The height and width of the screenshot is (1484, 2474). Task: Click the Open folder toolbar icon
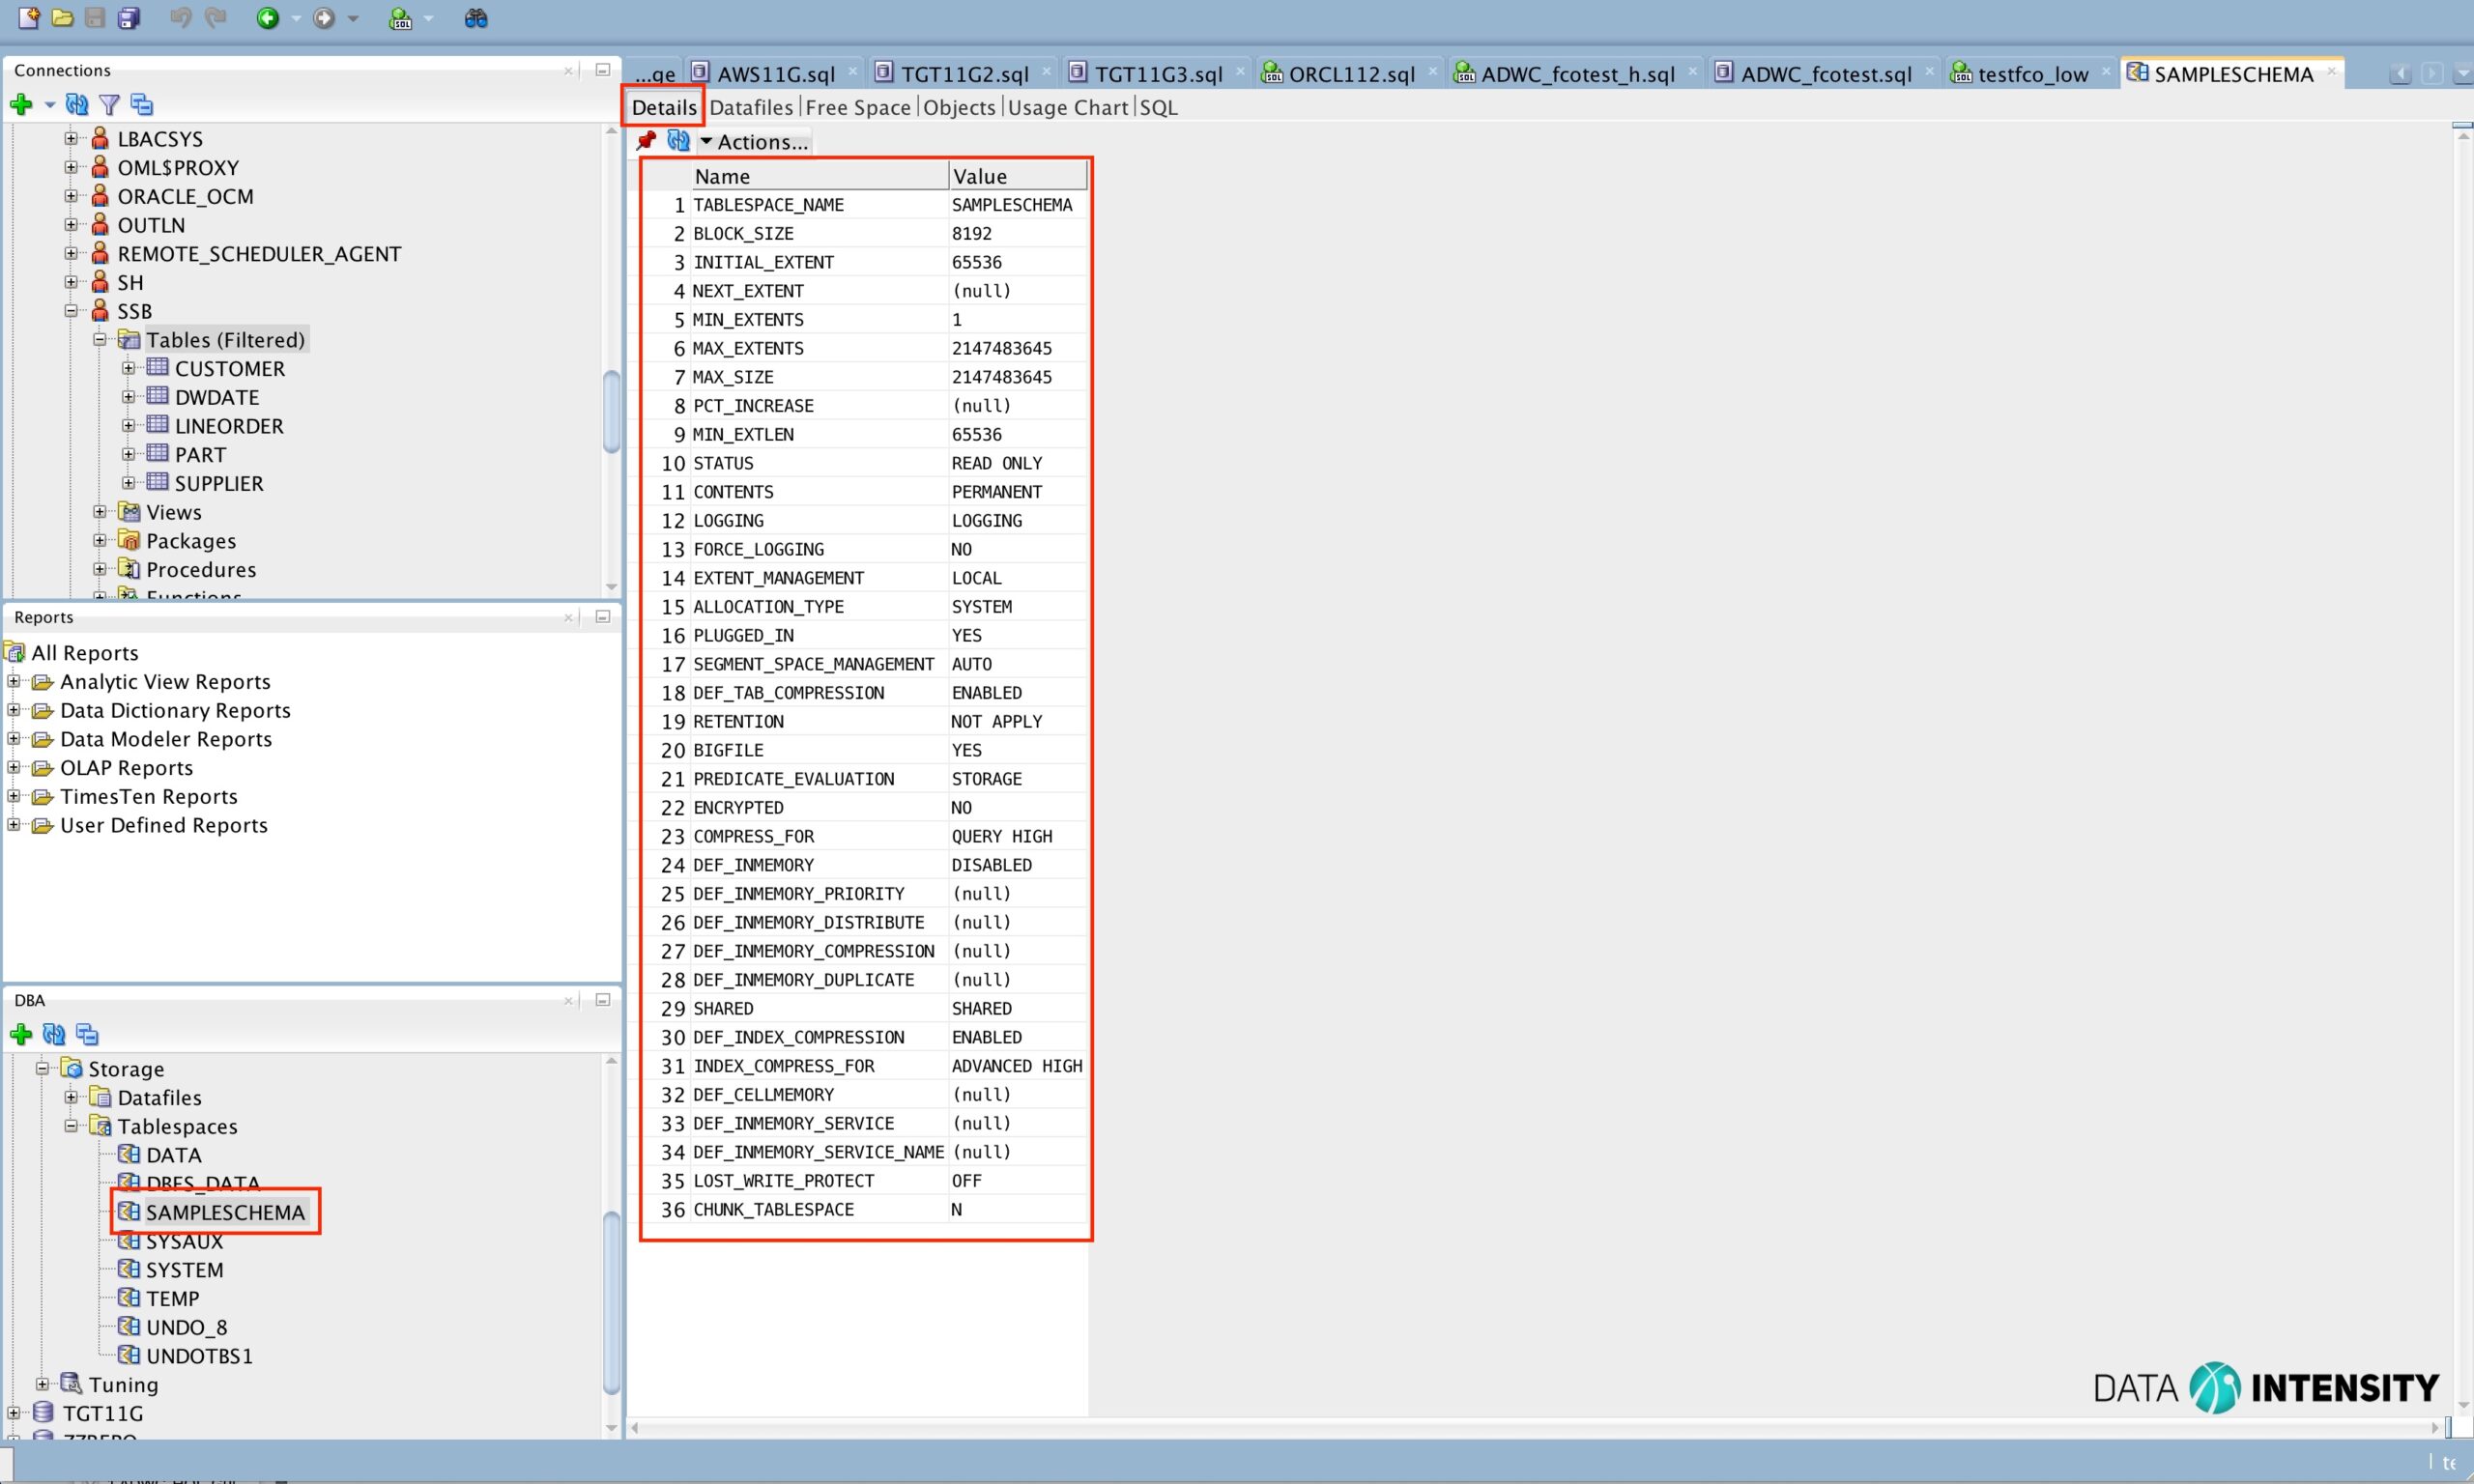click(x=62, y=17)
